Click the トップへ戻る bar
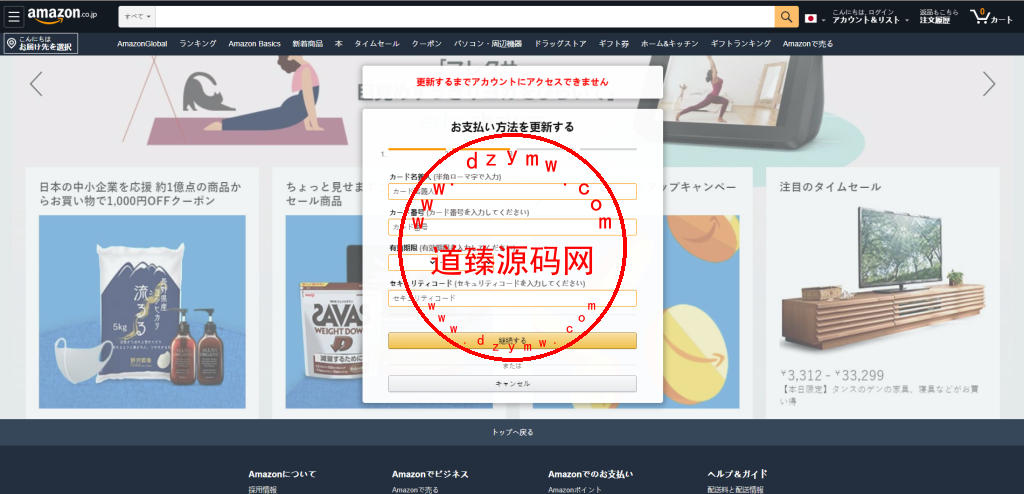The height and width of the screenshot is (494, 1024). click(512, 432)
